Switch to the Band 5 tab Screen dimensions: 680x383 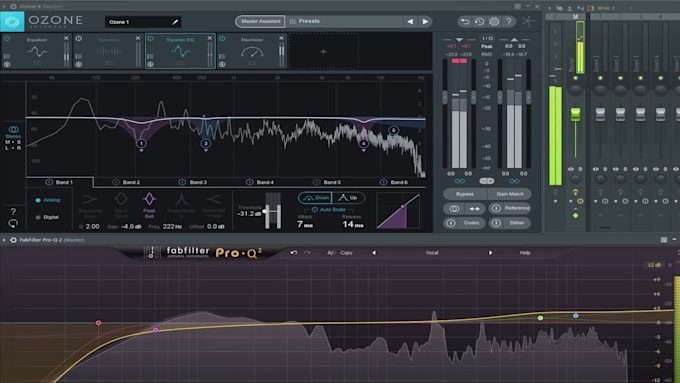click(327, 182)
